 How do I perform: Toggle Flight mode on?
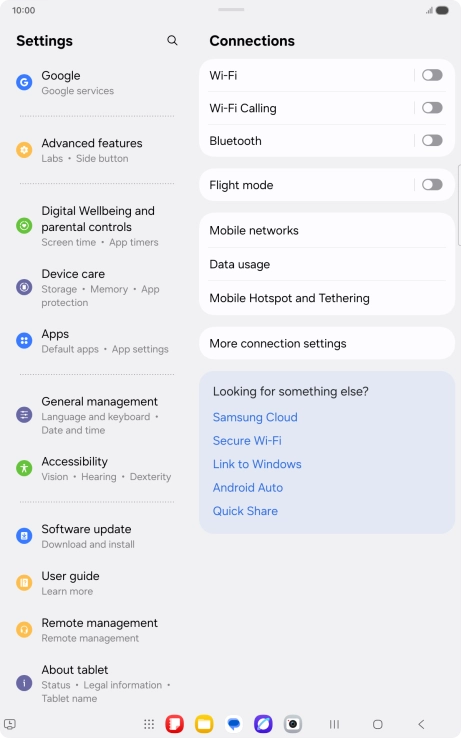pyautogui.click(x=432, y=184)
